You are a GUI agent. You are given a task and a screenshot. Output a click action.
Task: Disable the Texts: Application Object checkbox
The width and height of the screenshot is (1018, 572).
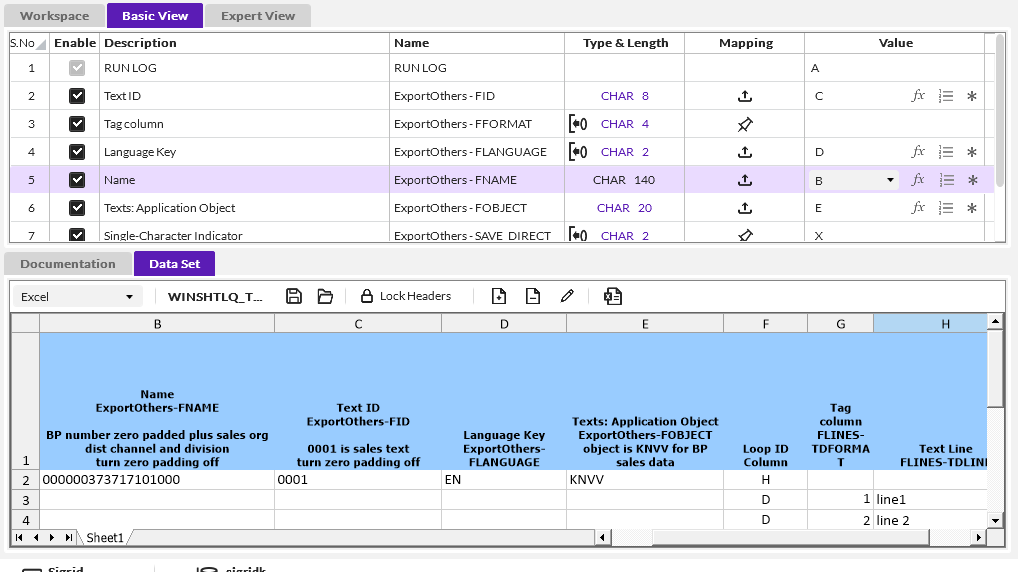(76, 208)
